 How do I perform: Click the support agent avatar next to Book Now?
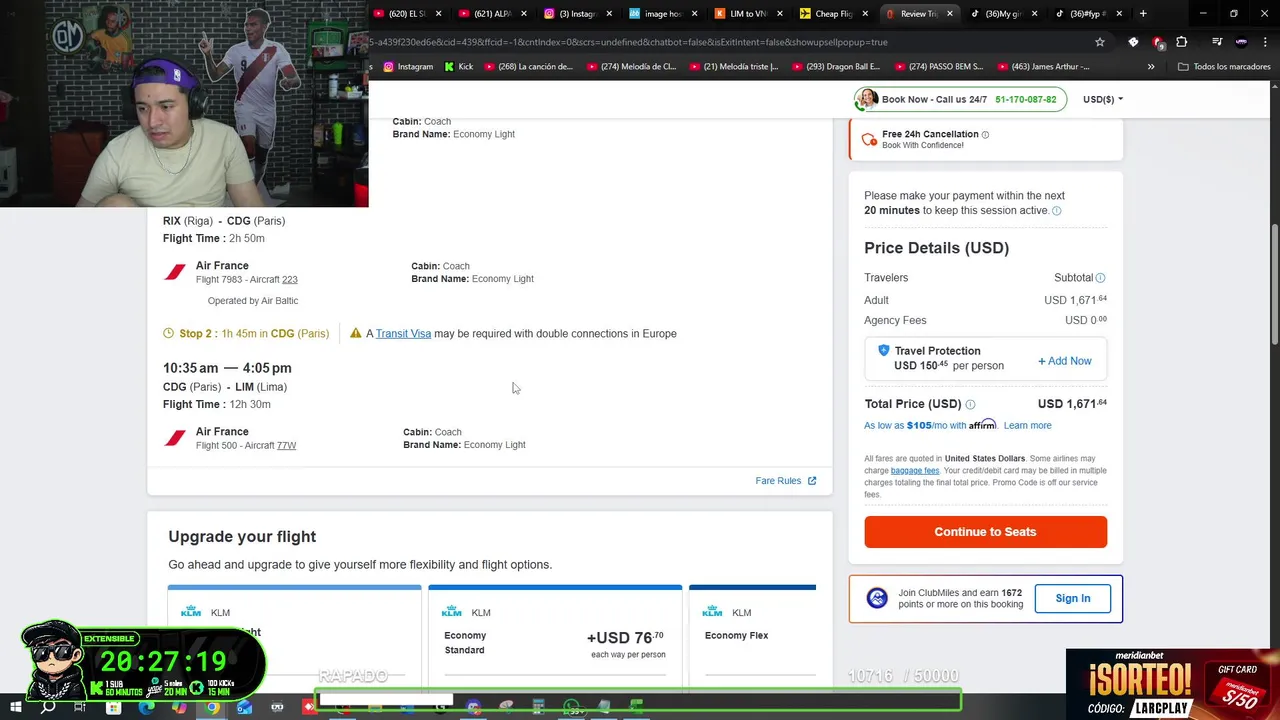click(867, 99)
